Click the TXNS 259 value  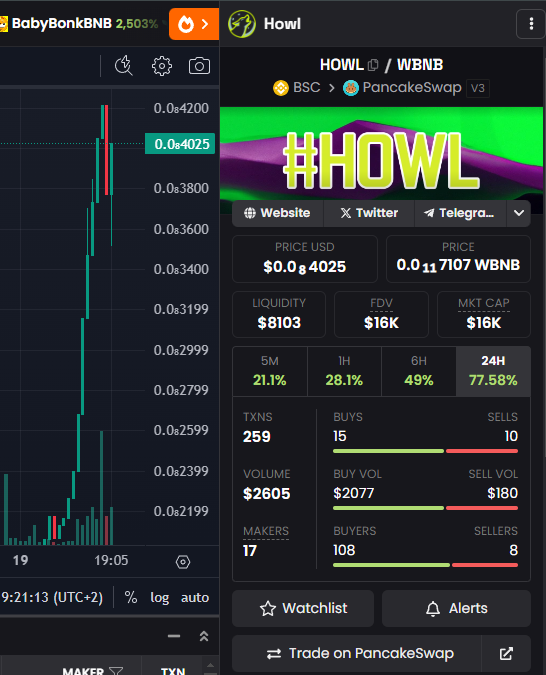[x=257, y=437]
